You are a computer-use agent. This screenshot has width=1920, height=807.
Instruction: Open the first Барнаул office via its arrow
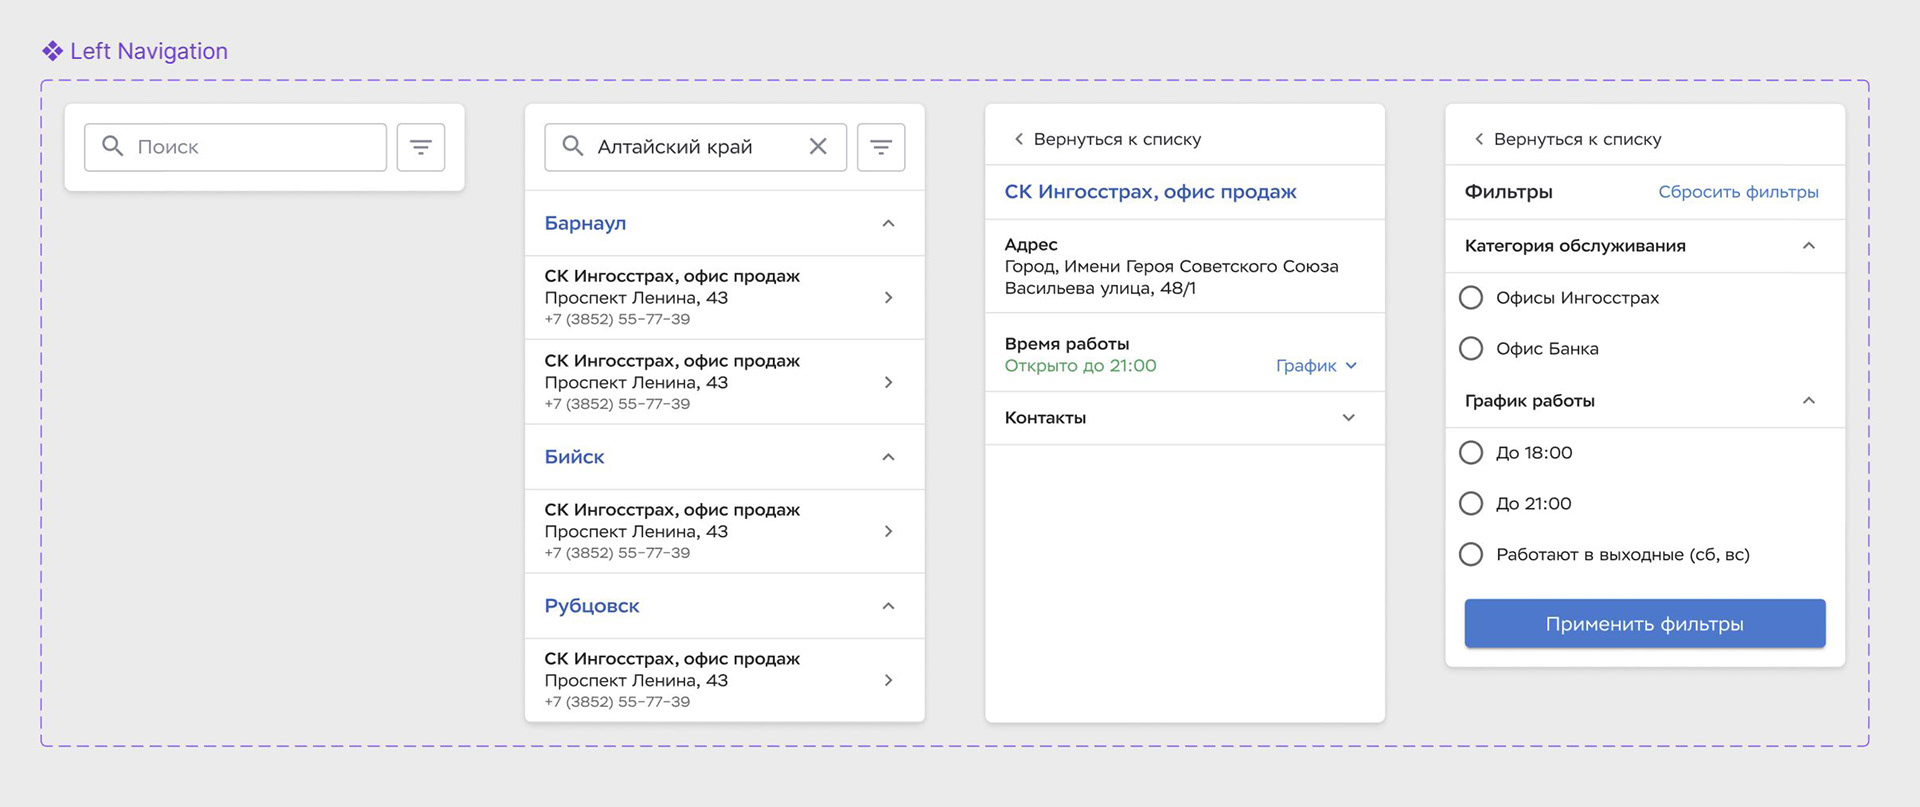point(888,298)
